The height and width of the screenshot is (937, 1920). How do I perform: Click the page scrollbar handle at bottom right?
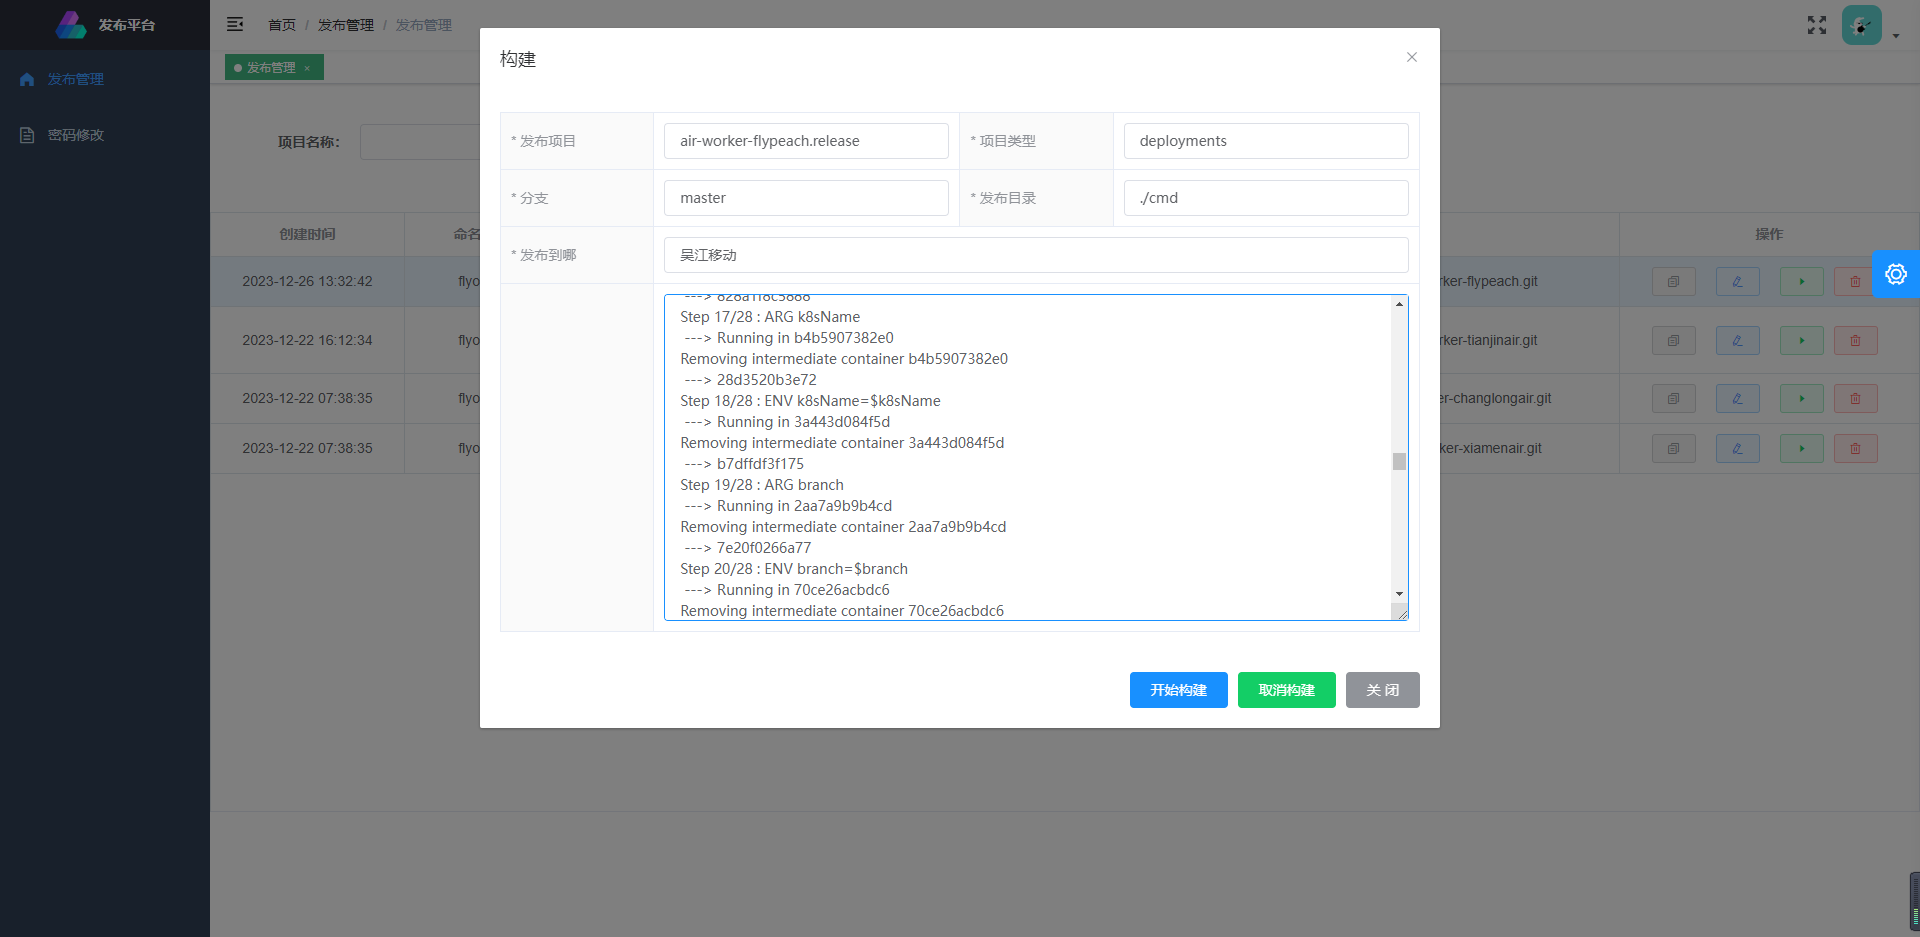(x=1914, y=902)
